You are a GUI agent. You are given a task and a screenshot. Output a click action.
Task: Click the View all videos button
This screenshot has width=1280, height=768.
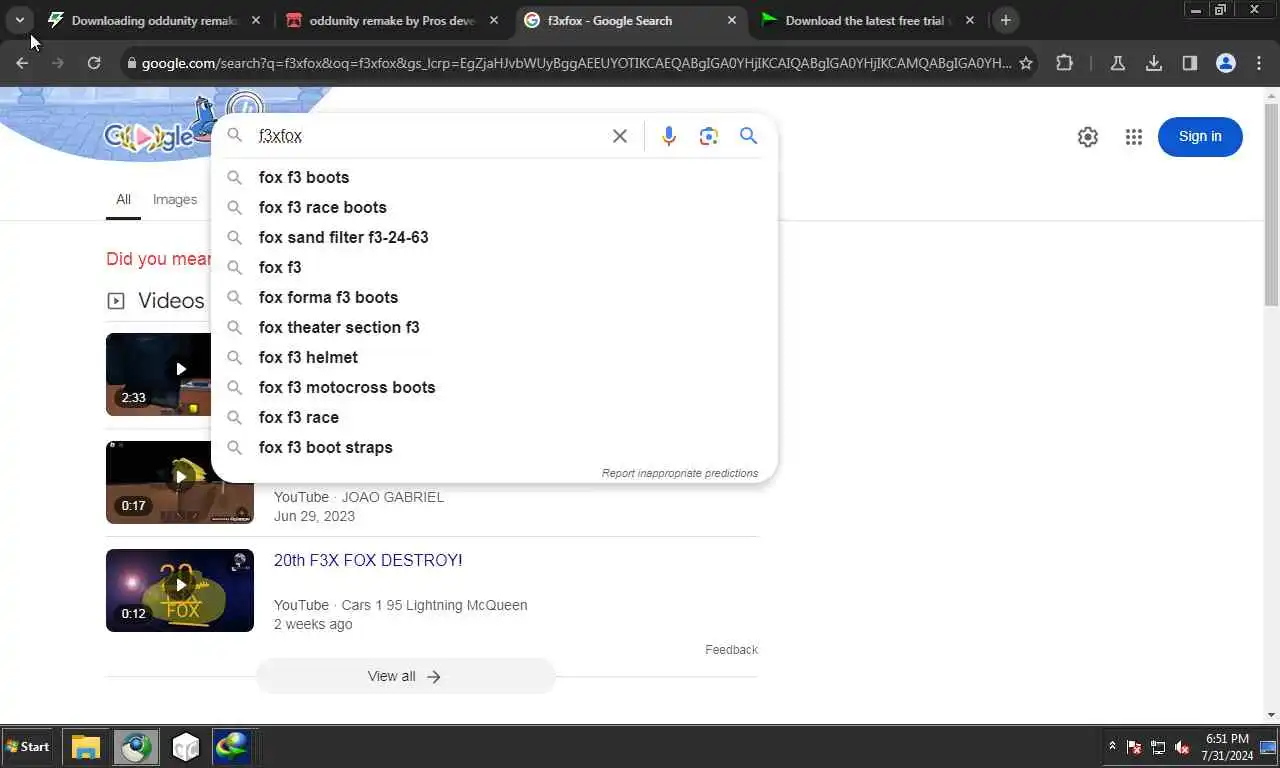coord(405,676)
